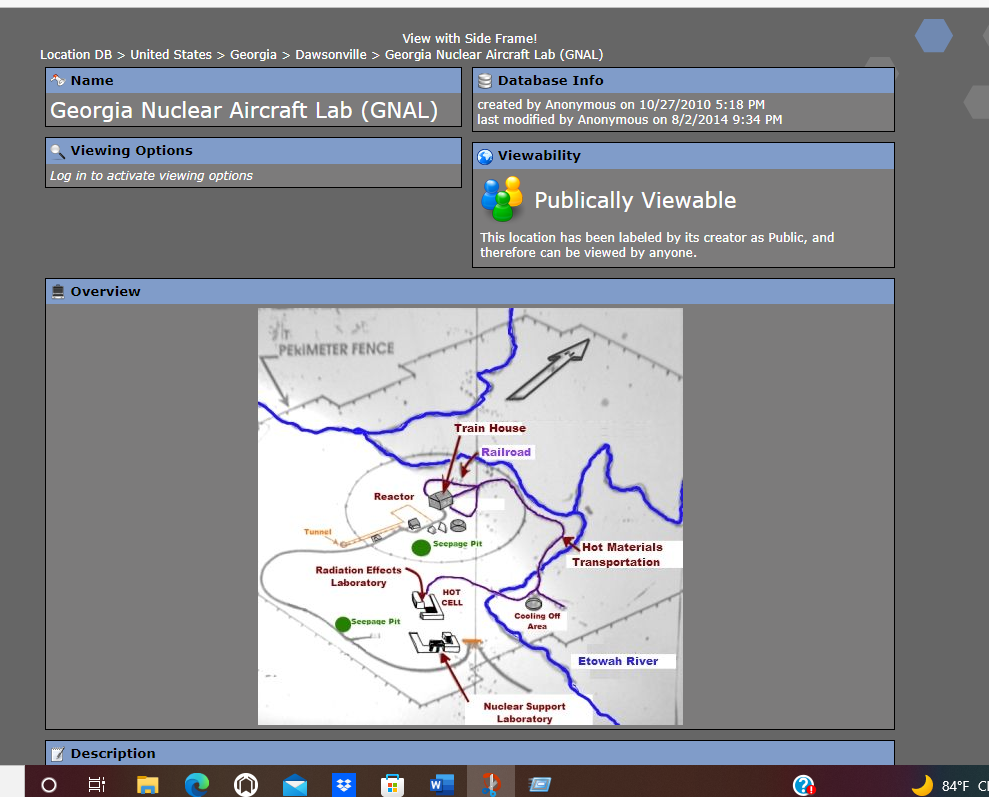
Task: Click the 'Viewability' heading text
Action: [539, 156]
